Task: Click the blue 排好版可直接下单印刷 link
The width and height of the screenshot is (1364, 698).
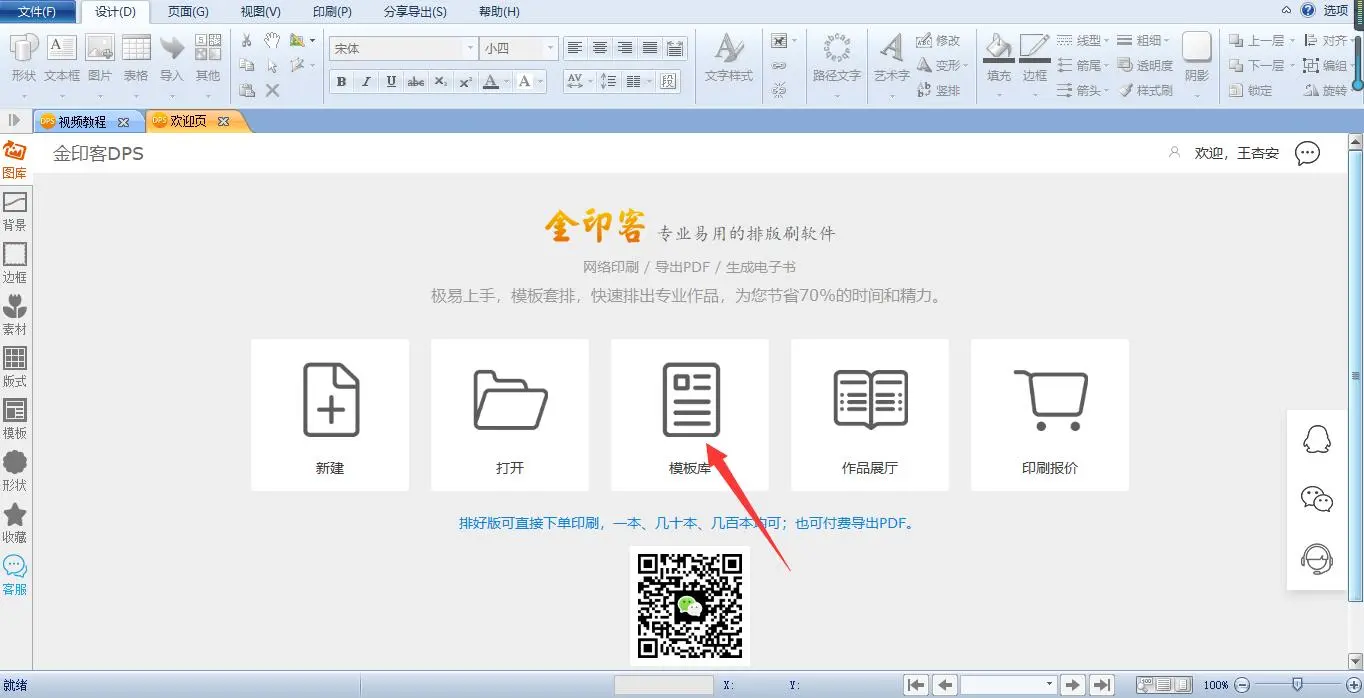Action: point(687,523)
